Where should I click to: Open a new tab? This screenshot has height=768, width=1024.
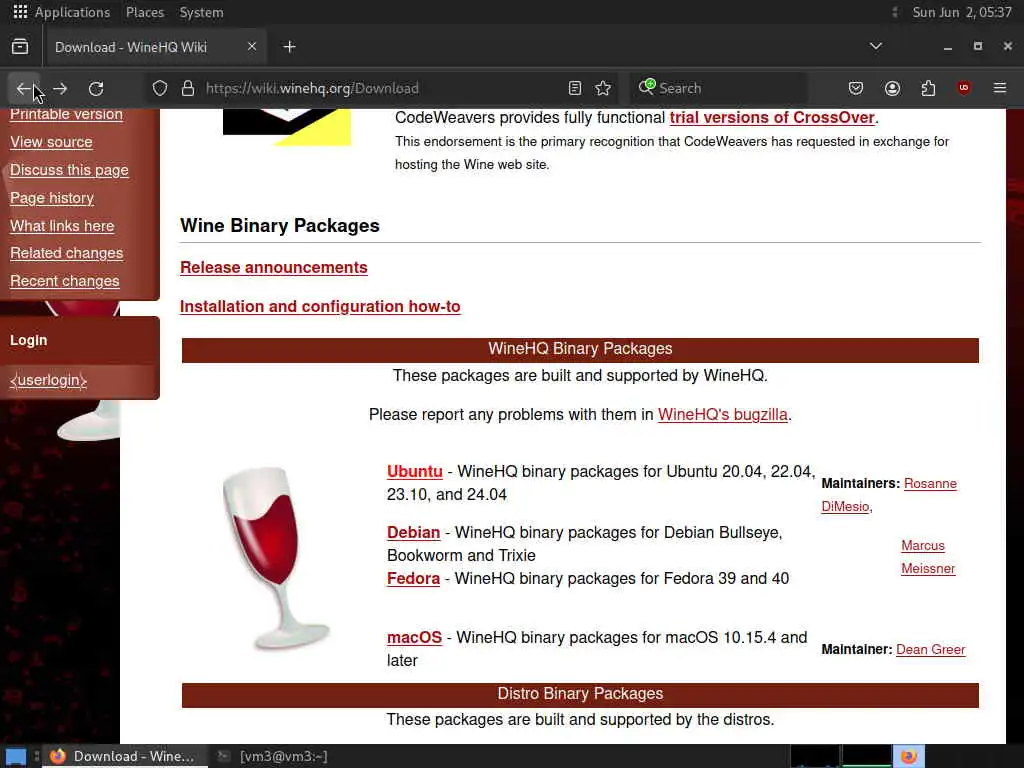[x=289, y=46]
